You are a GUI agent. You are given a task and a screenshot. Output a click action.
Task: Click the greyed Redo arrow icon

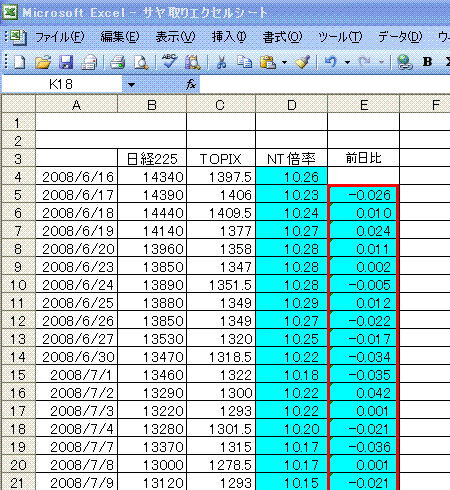point(365,62)
